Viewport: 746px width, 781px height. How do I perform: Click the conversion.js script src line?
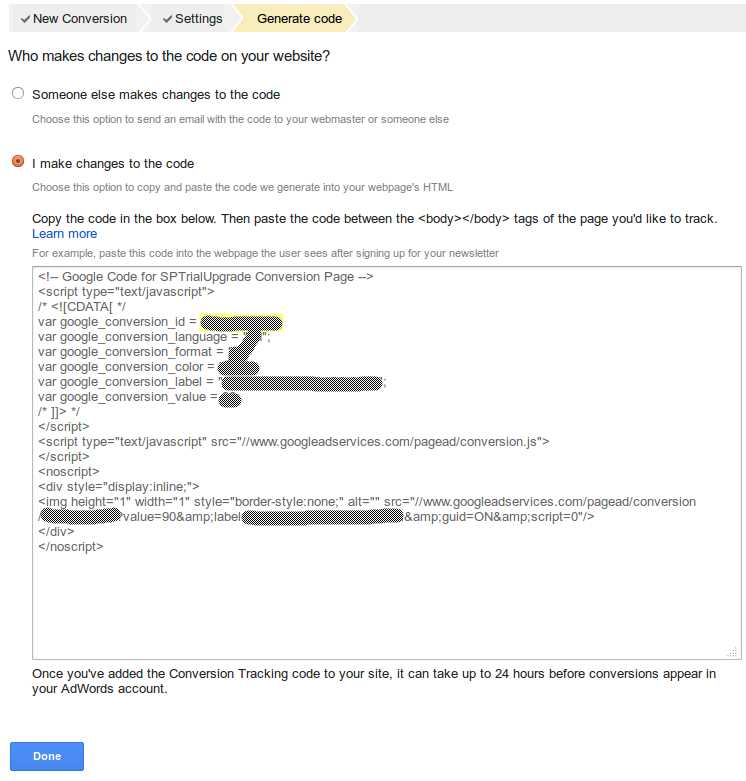(x=293, y=441)
